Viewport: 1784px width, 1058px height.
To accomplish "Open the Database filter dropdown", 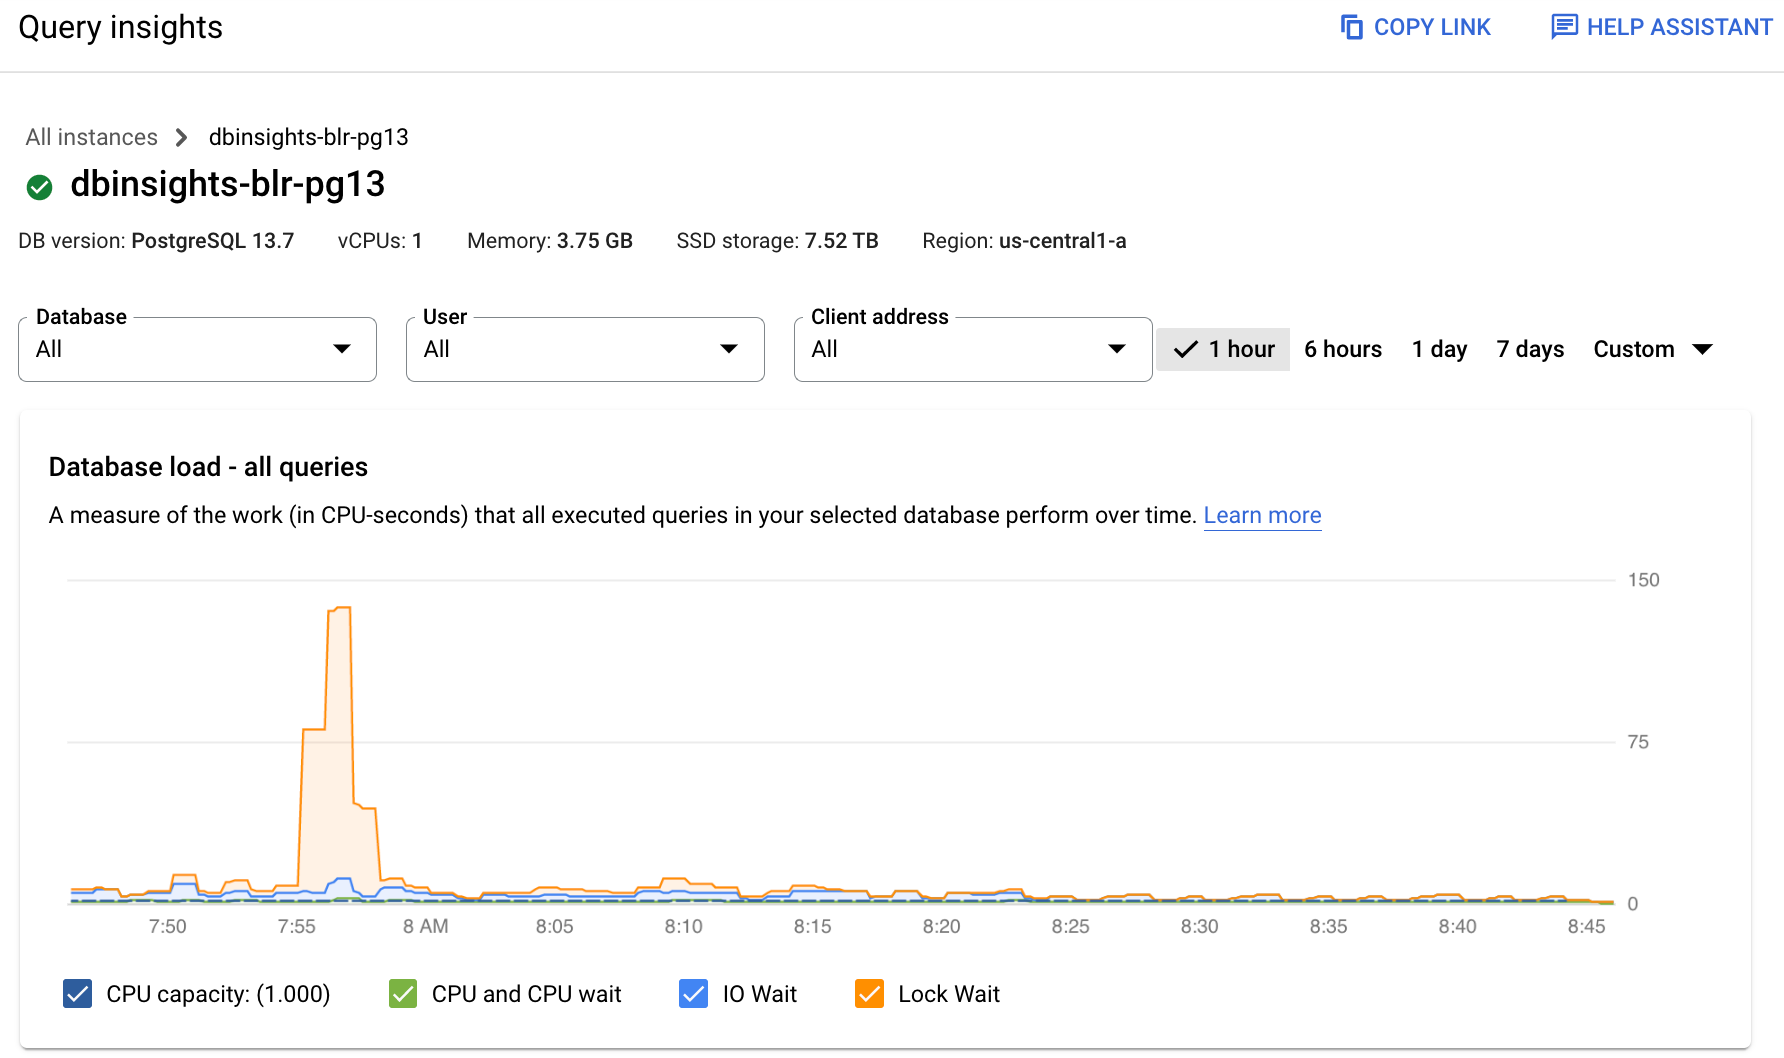I will click(x=197, y=349).
